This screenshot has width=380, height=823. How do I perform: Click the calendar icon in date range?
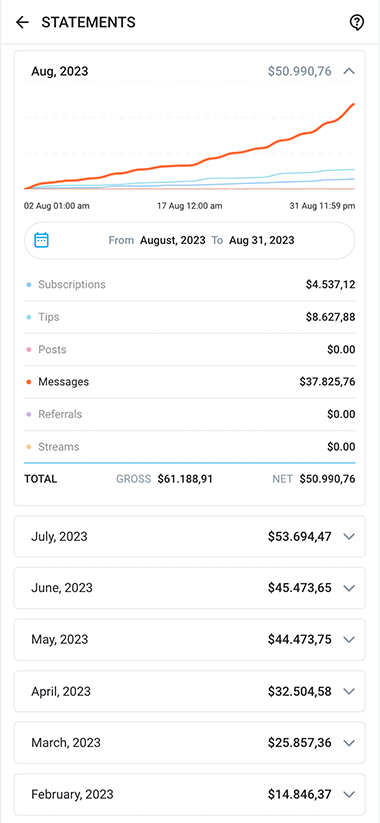[x=41, y=240]
